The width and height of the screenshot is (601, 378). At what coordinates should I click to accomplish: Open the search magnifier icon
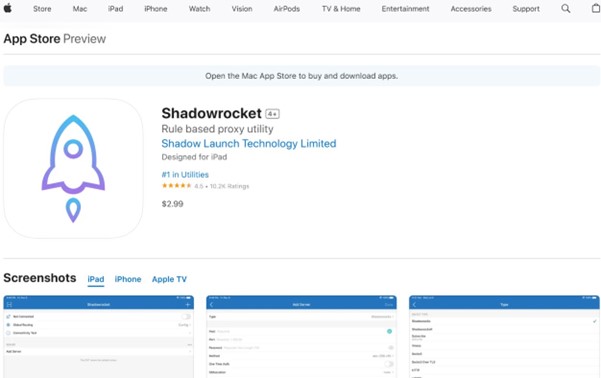click(x=566, y=8)
